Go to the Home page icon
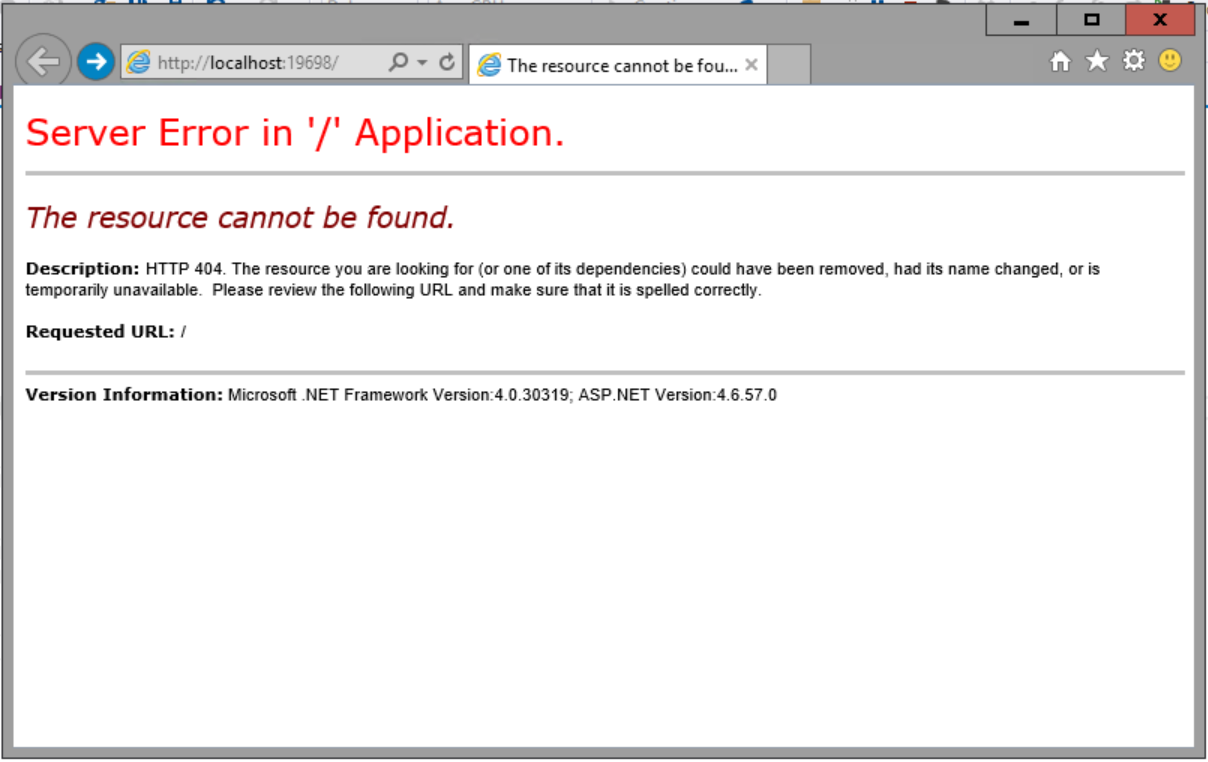 pos(1060,62)
